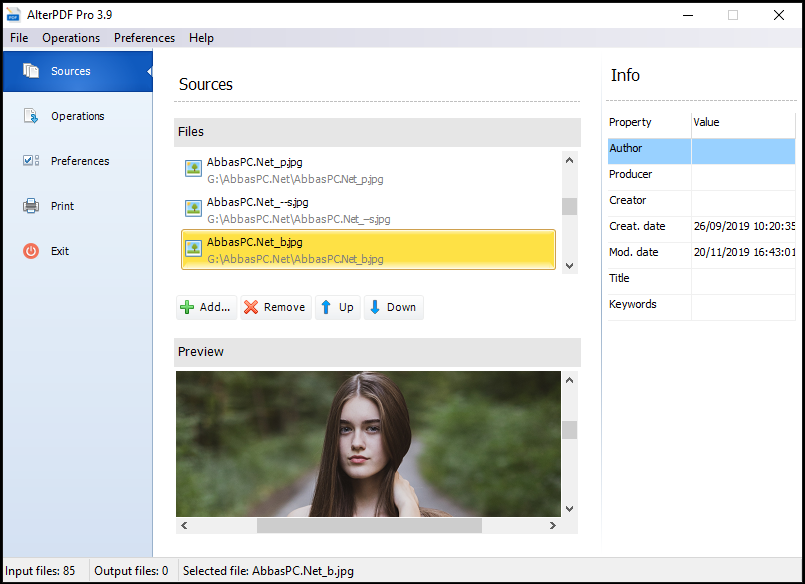Image resolution: width=805 pixels, height=584 pixels.
Task: Click preview horizontal scrollbar thumb
Action: tap(369, 525)
